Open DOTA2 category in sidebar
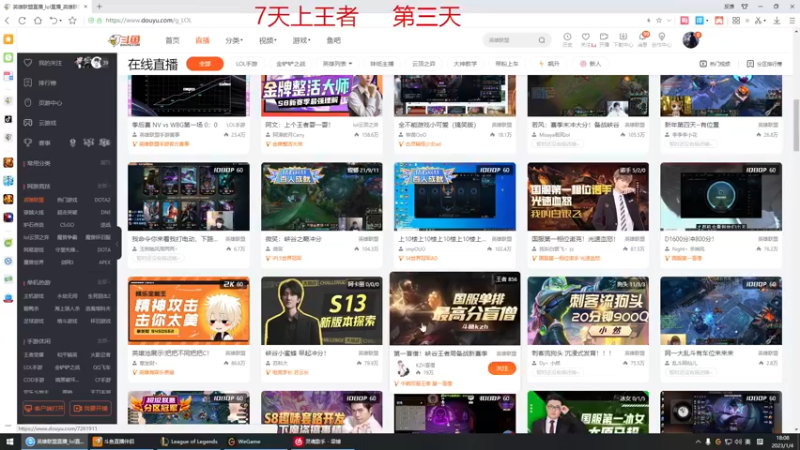Image resolution: width=800 pixels, height=450 pixels. pyautogui.click(x=102, y=200)
